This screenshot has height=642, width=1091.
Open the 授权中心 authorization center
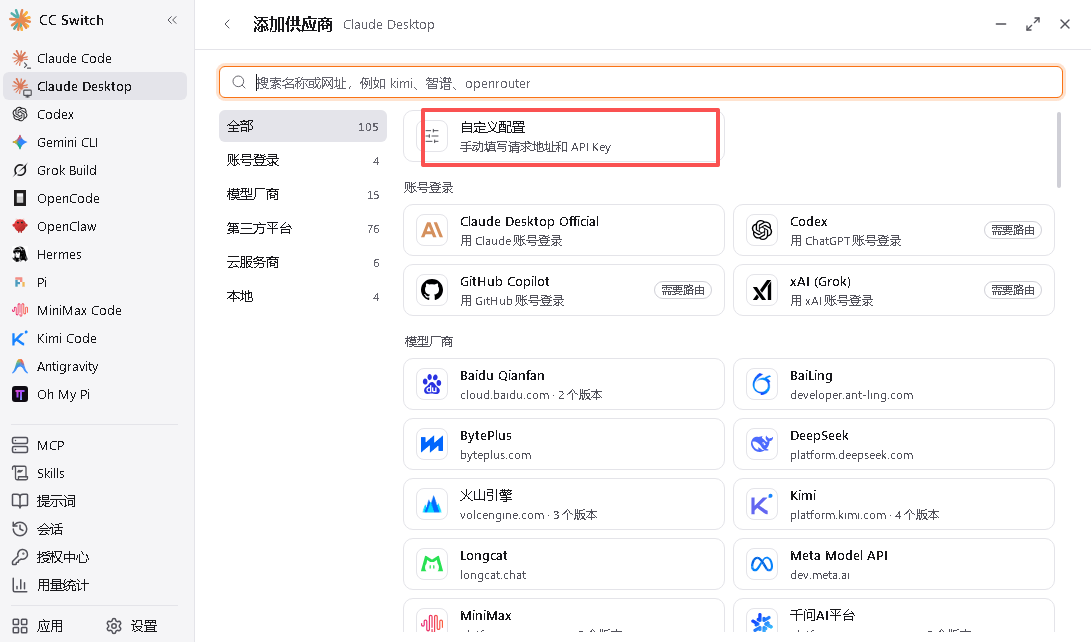[x=95, y=557]
